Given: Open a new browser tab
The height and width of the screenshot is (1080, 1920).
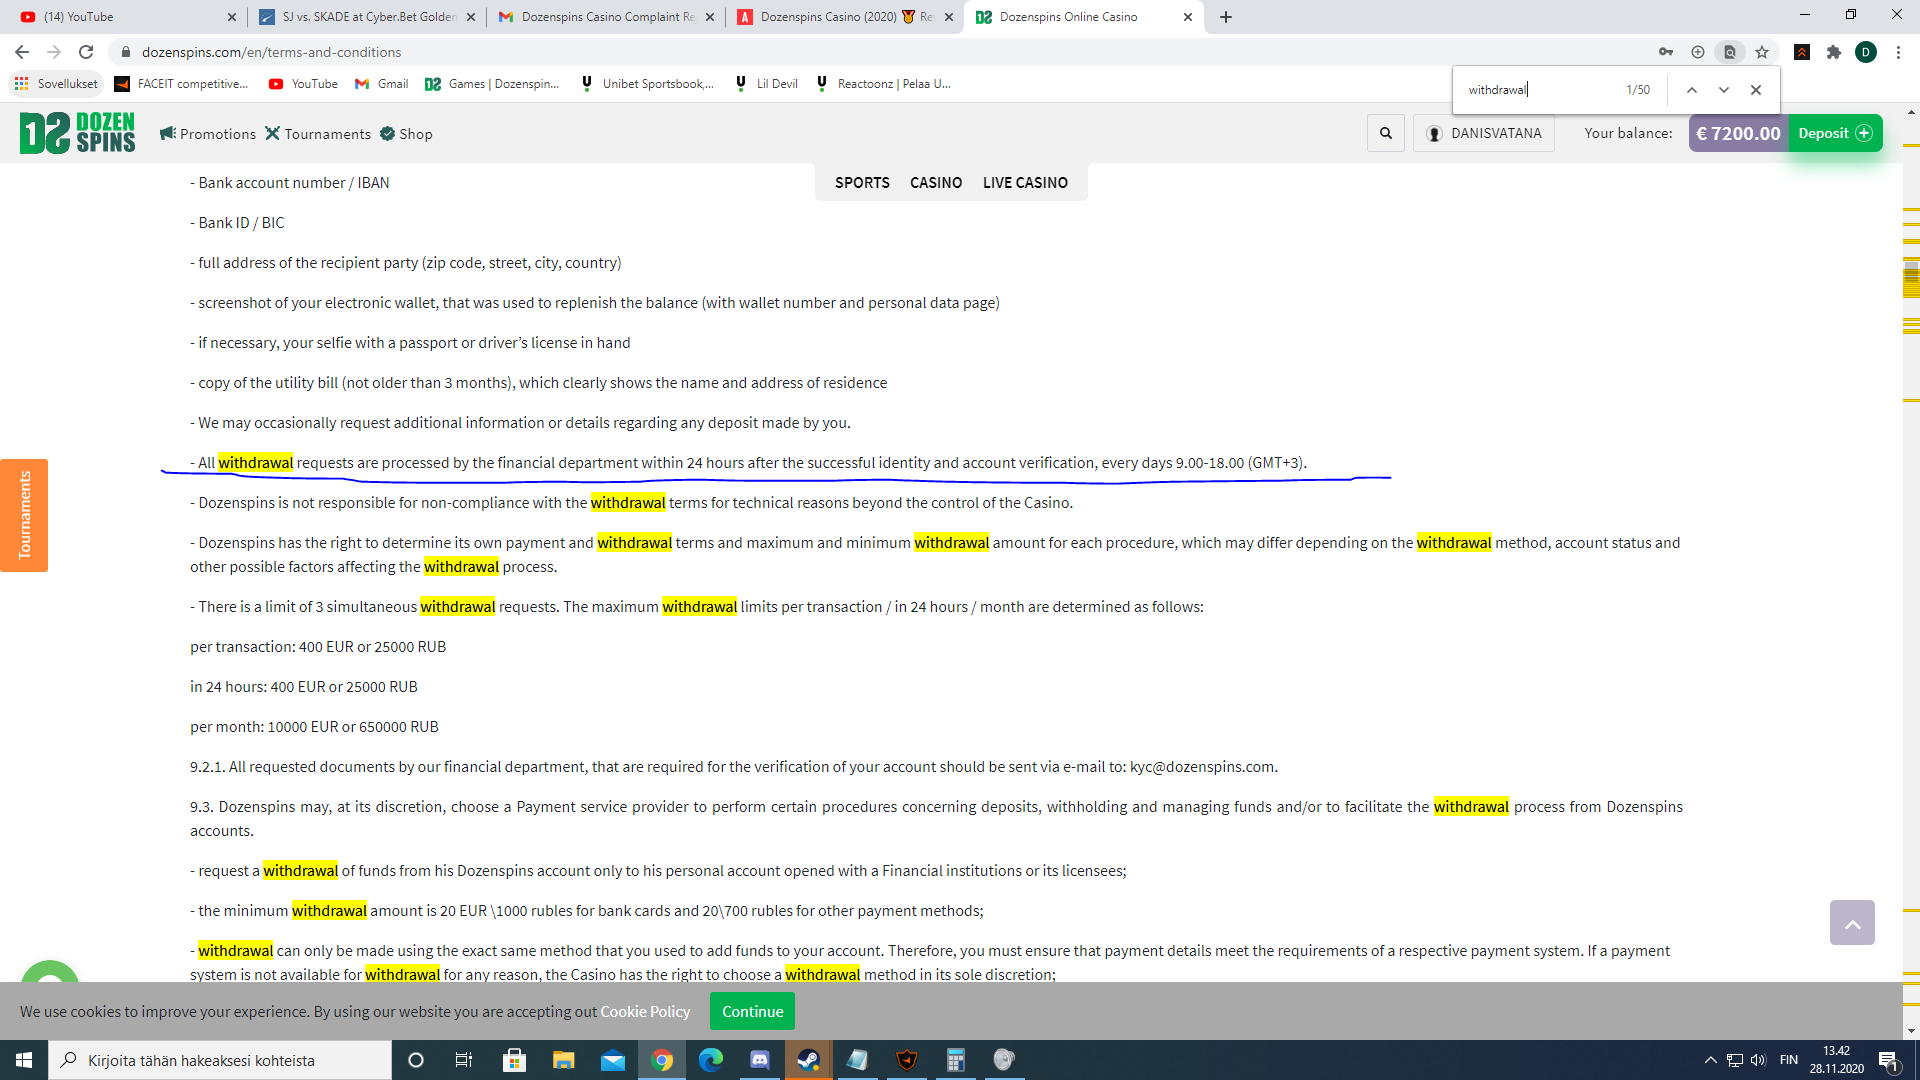Looking at the screenshot, I should click(1226, 17).
